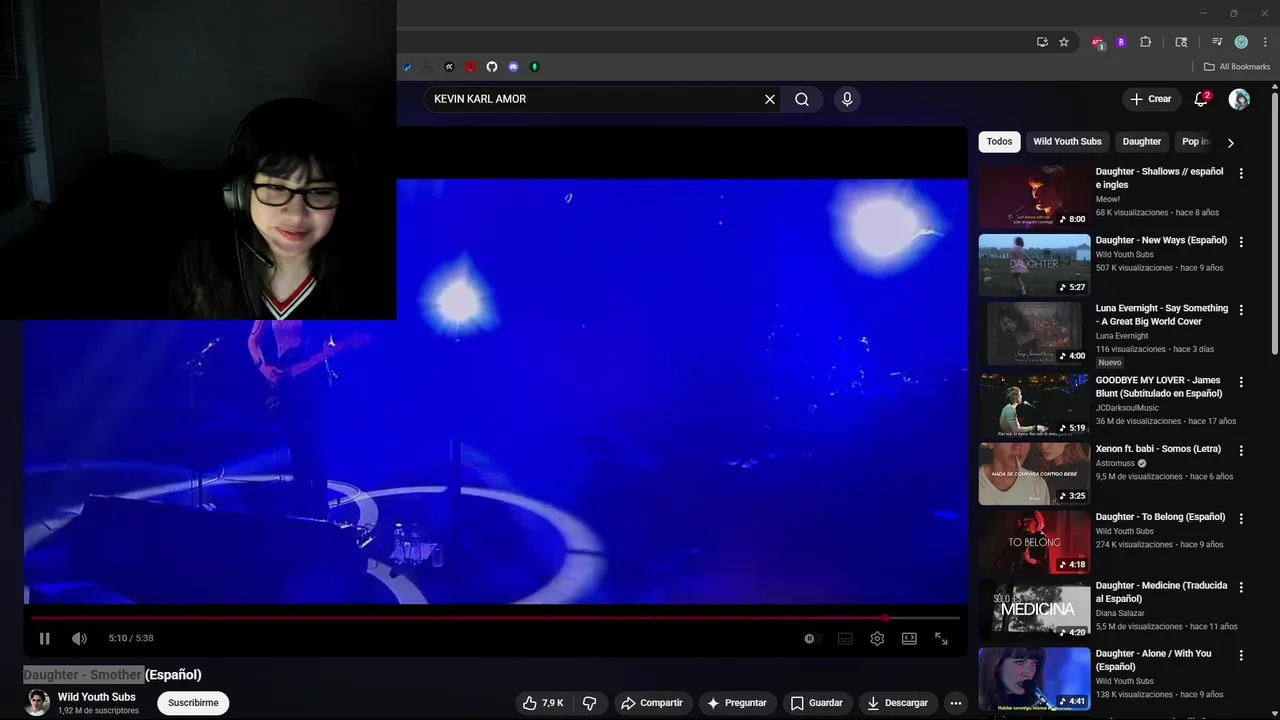This screenshot has height=720, width=1280.
Task: Open the GitHub bookmark icon
Action: pyautogui.click(x=492, y=67)
